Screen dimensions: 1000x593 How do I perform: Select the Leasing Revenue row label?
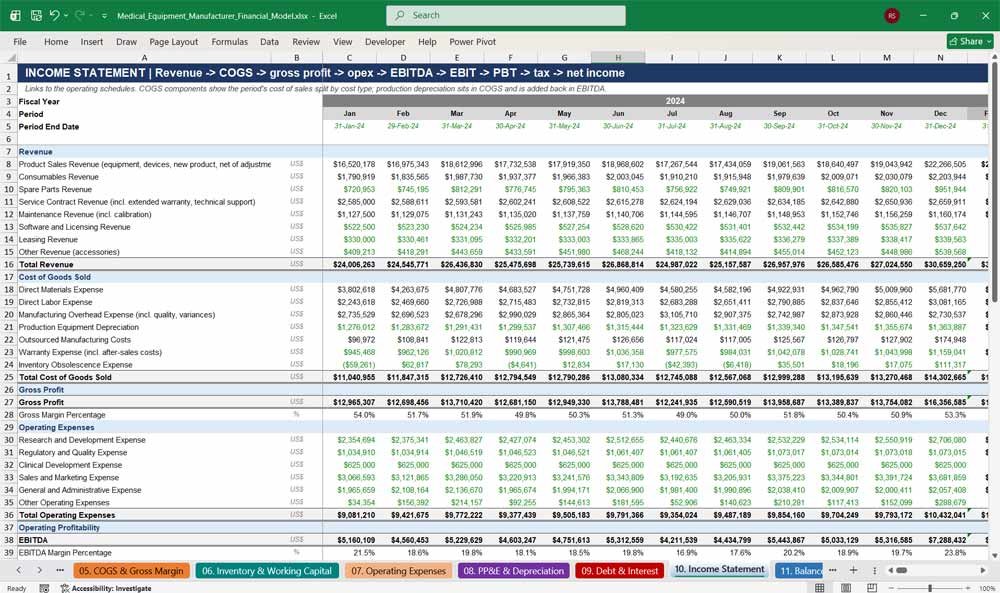(x=144, y=239)
